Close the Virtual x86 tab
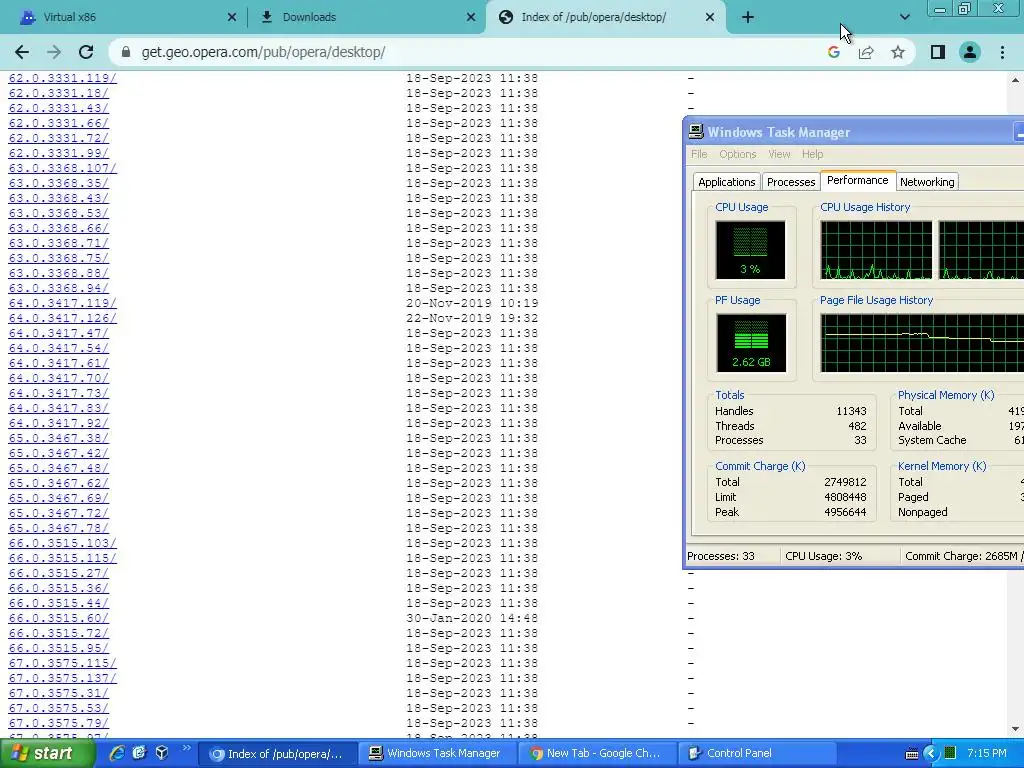Viewport: 1024px width, 768px height. point(232,18)
